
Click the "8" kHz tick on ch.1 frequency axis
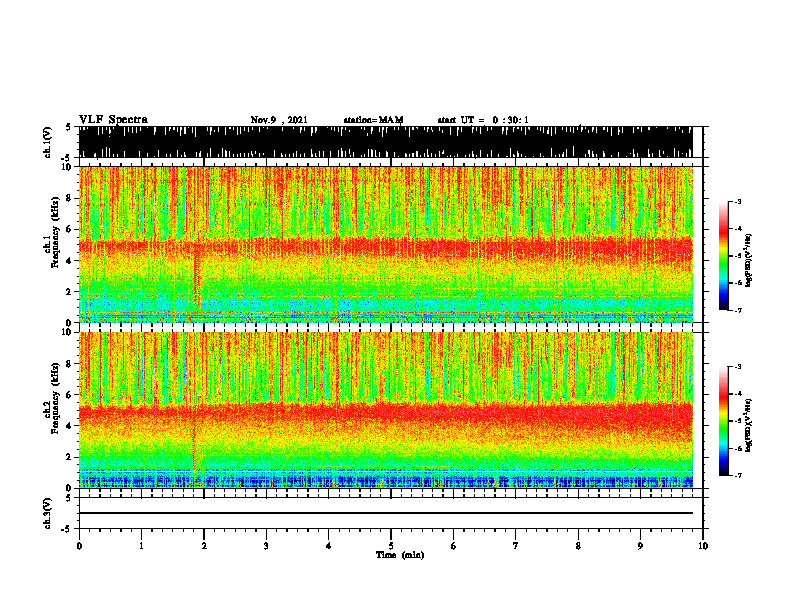point(69,198)
